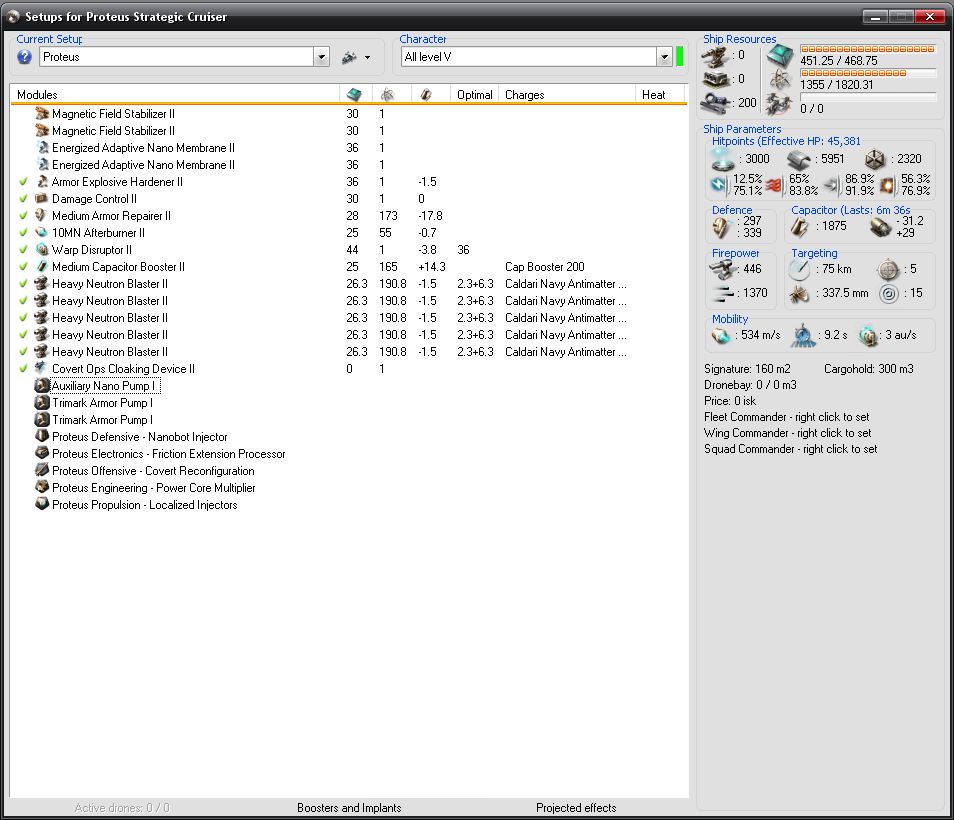Click the launcher hardpoints icon
954x820 pixels.
click(x=716, y=80)
